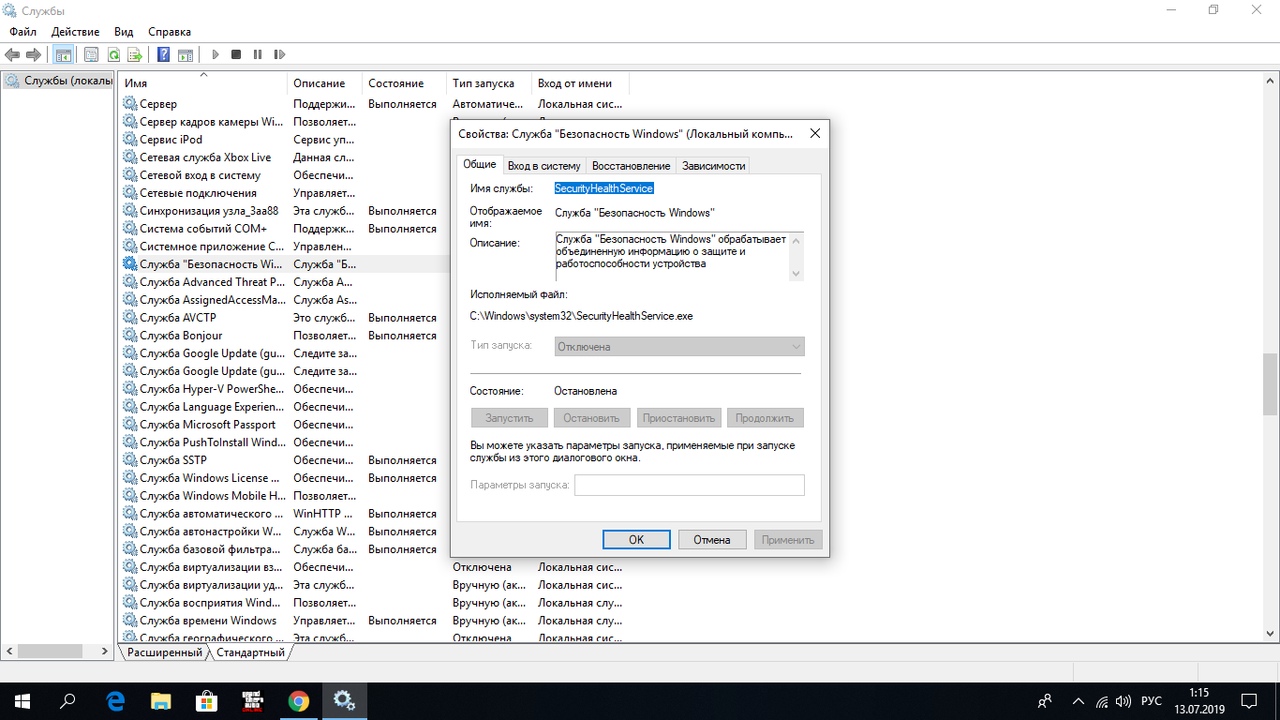Click the OK button in the dialog
Screen dimensions: 1280x720
pyautogui.click(x=636, y=539)
